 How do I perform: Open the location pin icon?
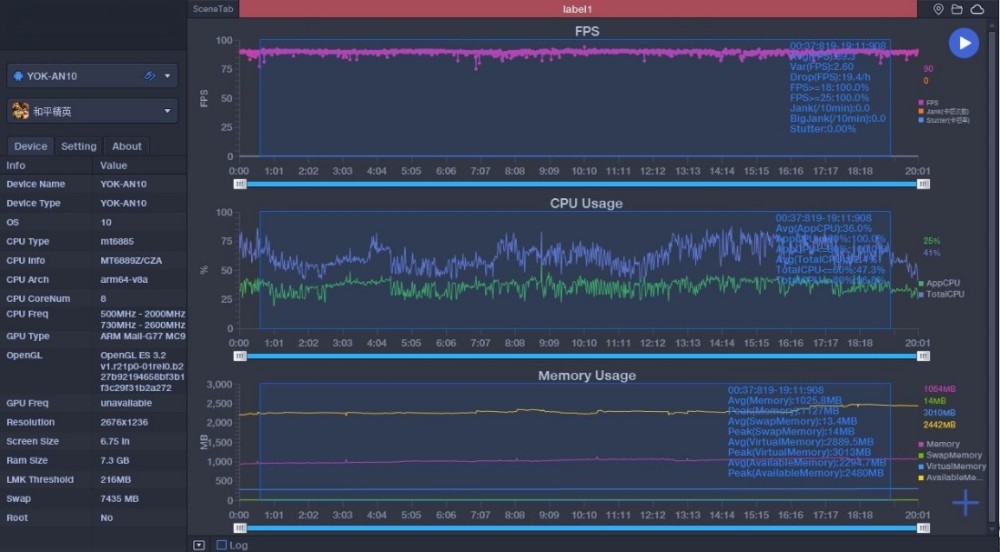click(x=938, y=9)
